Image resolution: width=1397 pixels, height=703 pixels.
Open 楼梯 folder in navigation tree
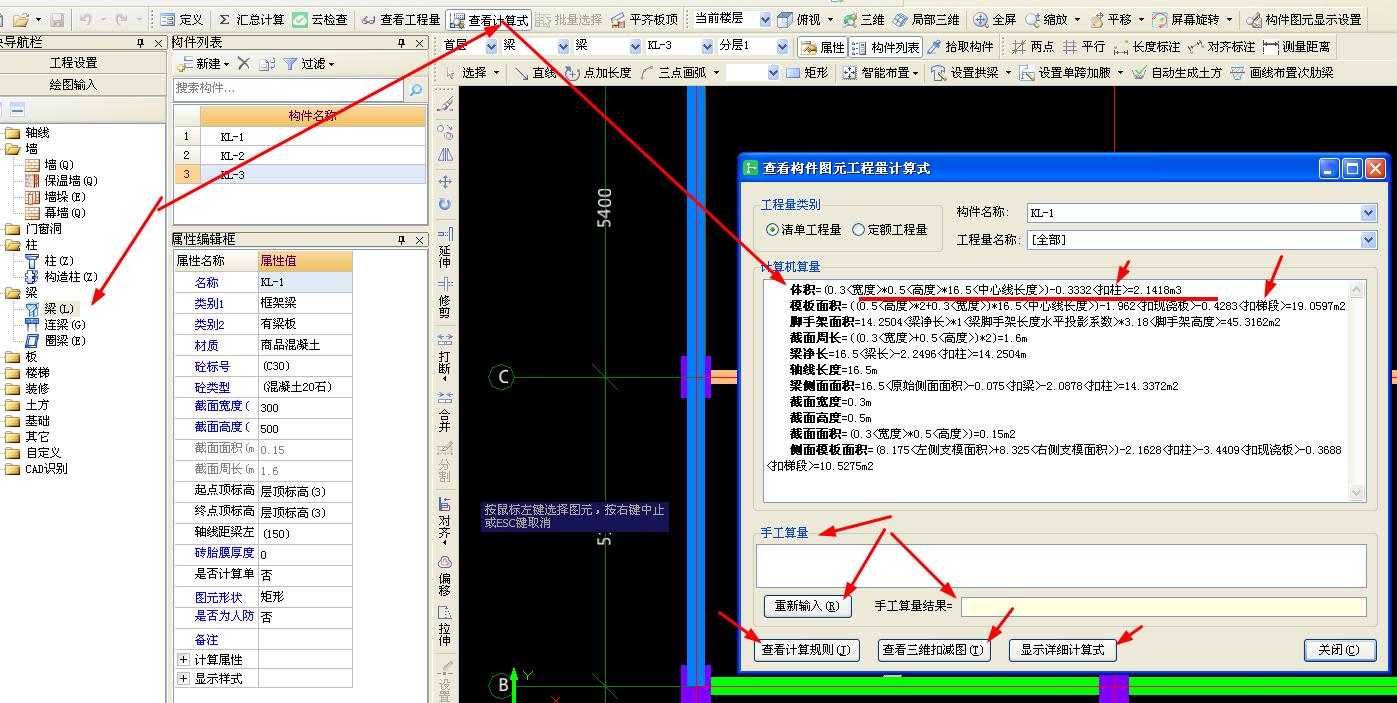click(37, 373)
